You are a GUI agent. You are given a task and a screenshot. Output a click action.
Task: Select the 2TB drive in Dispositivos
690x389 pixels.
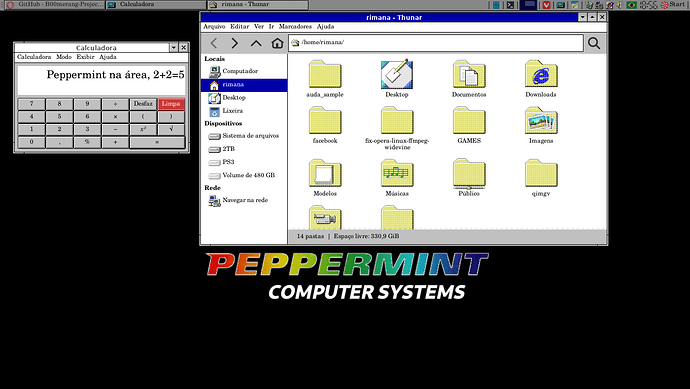pyautogui.click(x=228, y=149)
